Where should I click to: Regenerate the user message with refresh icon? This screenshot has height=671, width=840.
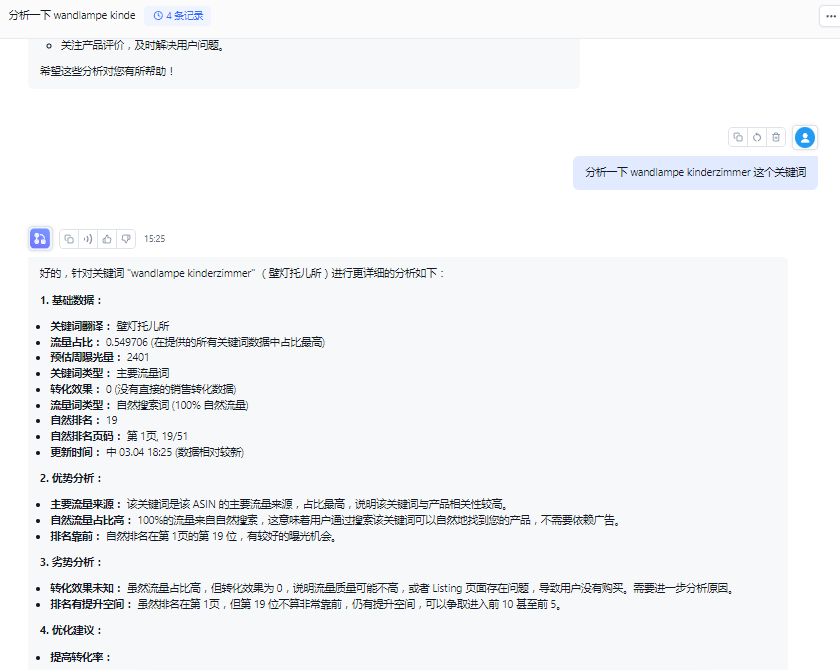coord(757,137)
